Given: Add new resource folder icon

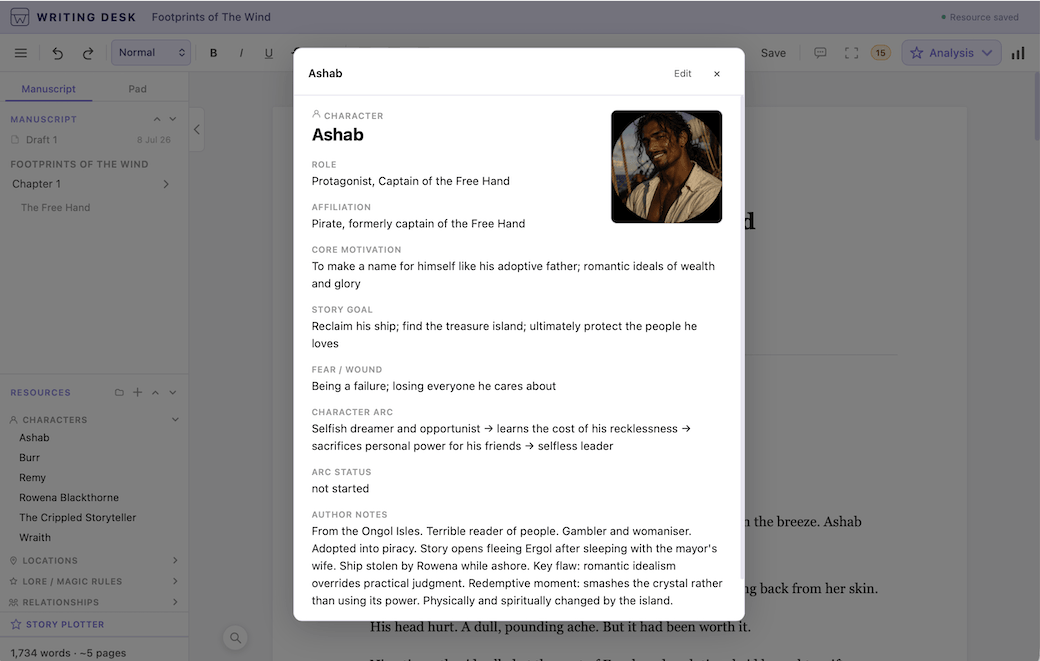Looking at the screenshot, I should click(x=119, y=392).
